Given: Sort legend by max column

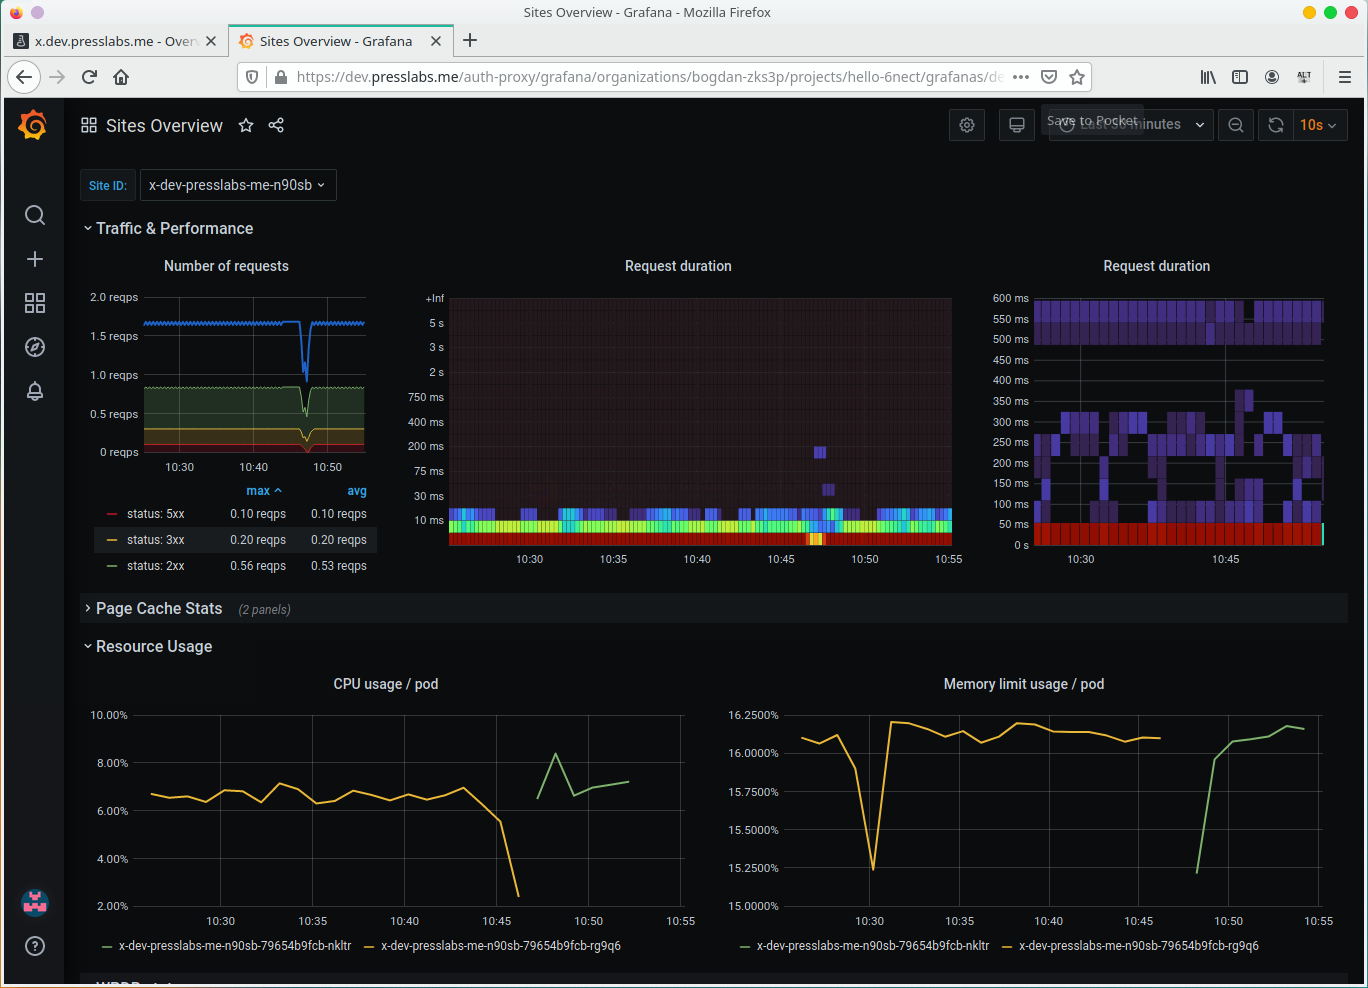Looking at the screenshot, I should point(264,491).
